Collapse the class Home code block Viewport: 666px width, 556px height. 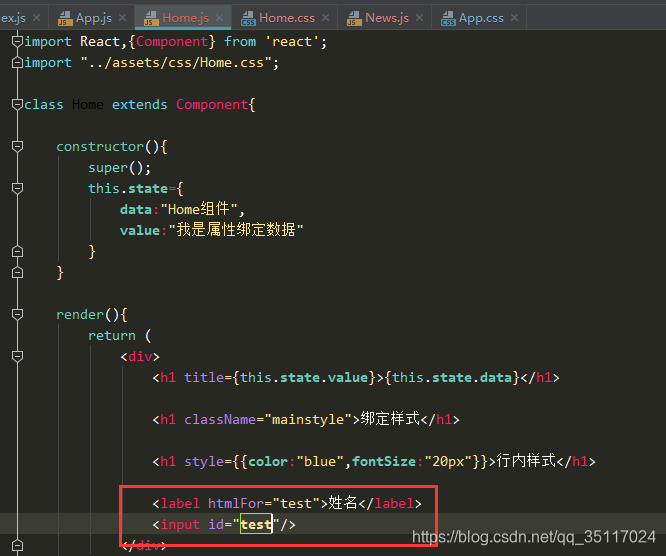click(x=17, y=104)
